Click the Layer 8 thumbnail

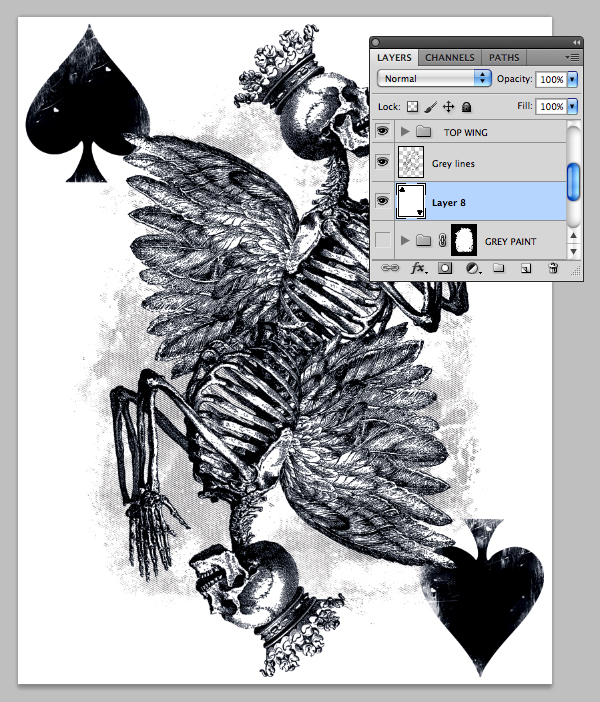point(411,201)
